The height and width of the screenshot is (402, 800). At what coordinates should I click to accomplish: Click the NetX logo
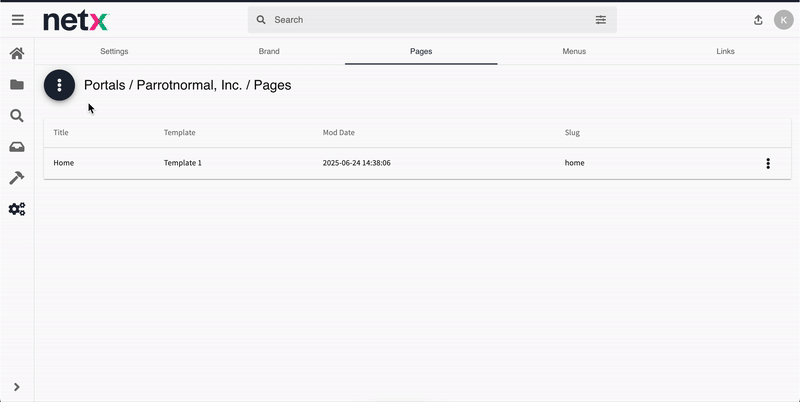[76, 20]
